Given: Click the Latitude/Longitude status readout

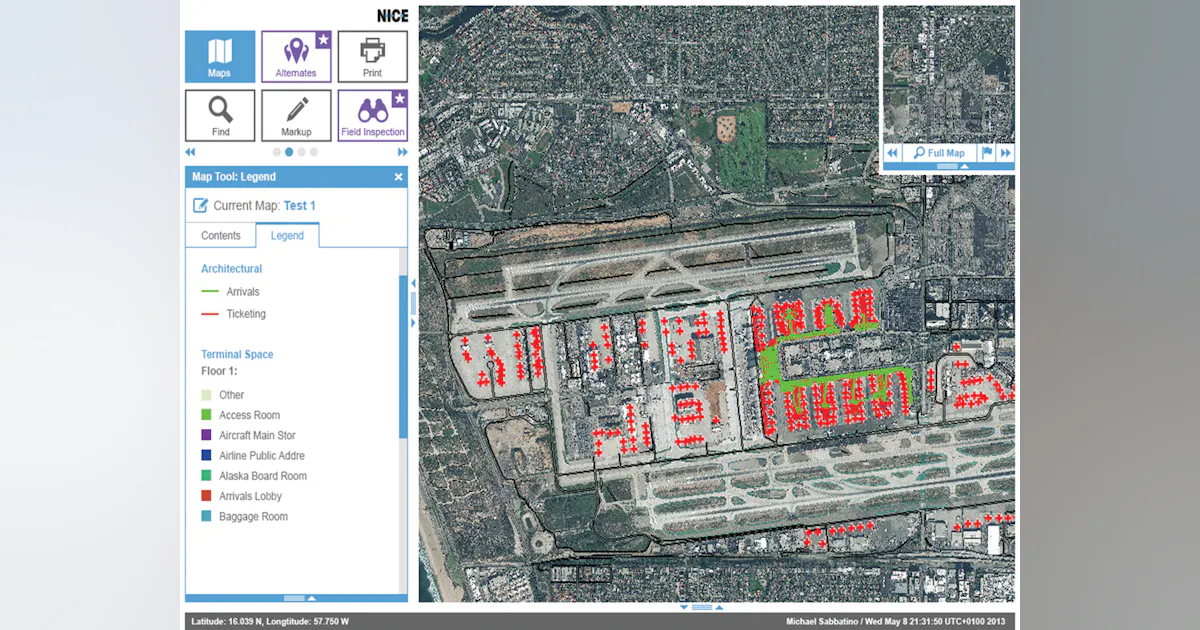Looking at the screenshot, I should [270, 621].
